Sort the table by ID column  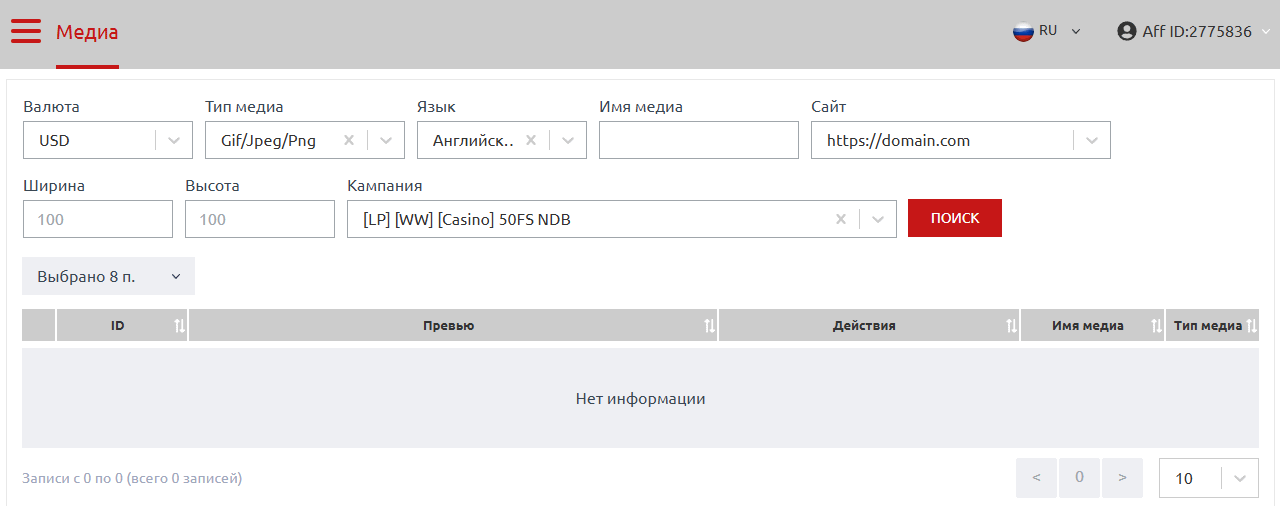pyautogui.click(x=180, y=326)
